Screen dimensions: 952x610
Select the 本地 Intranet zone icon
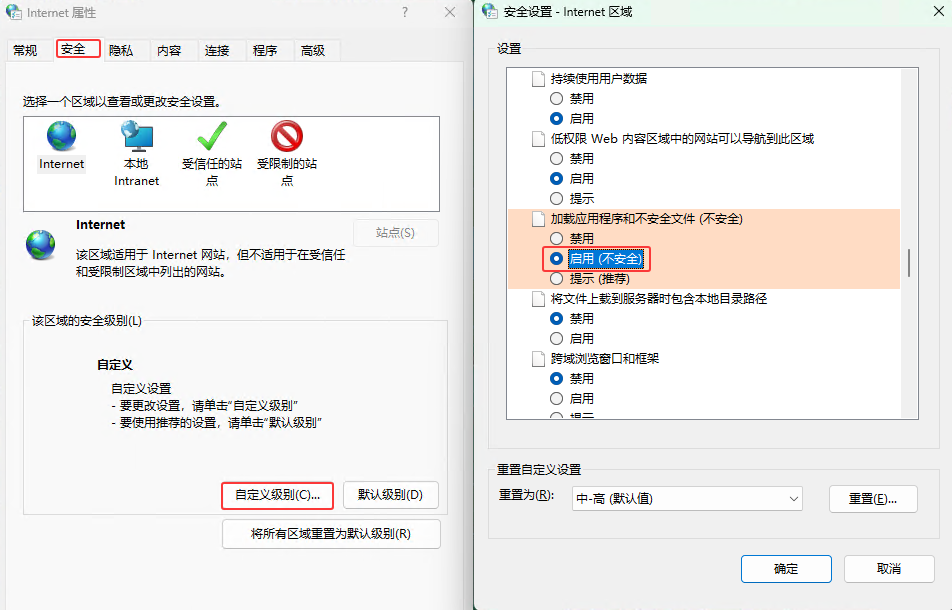pos(137,135)
